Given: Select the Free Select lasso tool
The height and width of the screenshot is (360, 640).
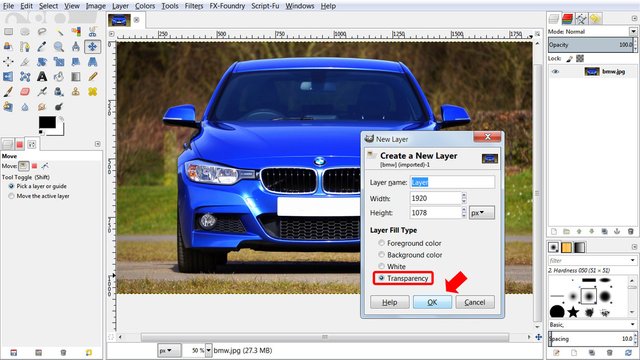Looking at the screenshot, I should click(x=42, y=31).
